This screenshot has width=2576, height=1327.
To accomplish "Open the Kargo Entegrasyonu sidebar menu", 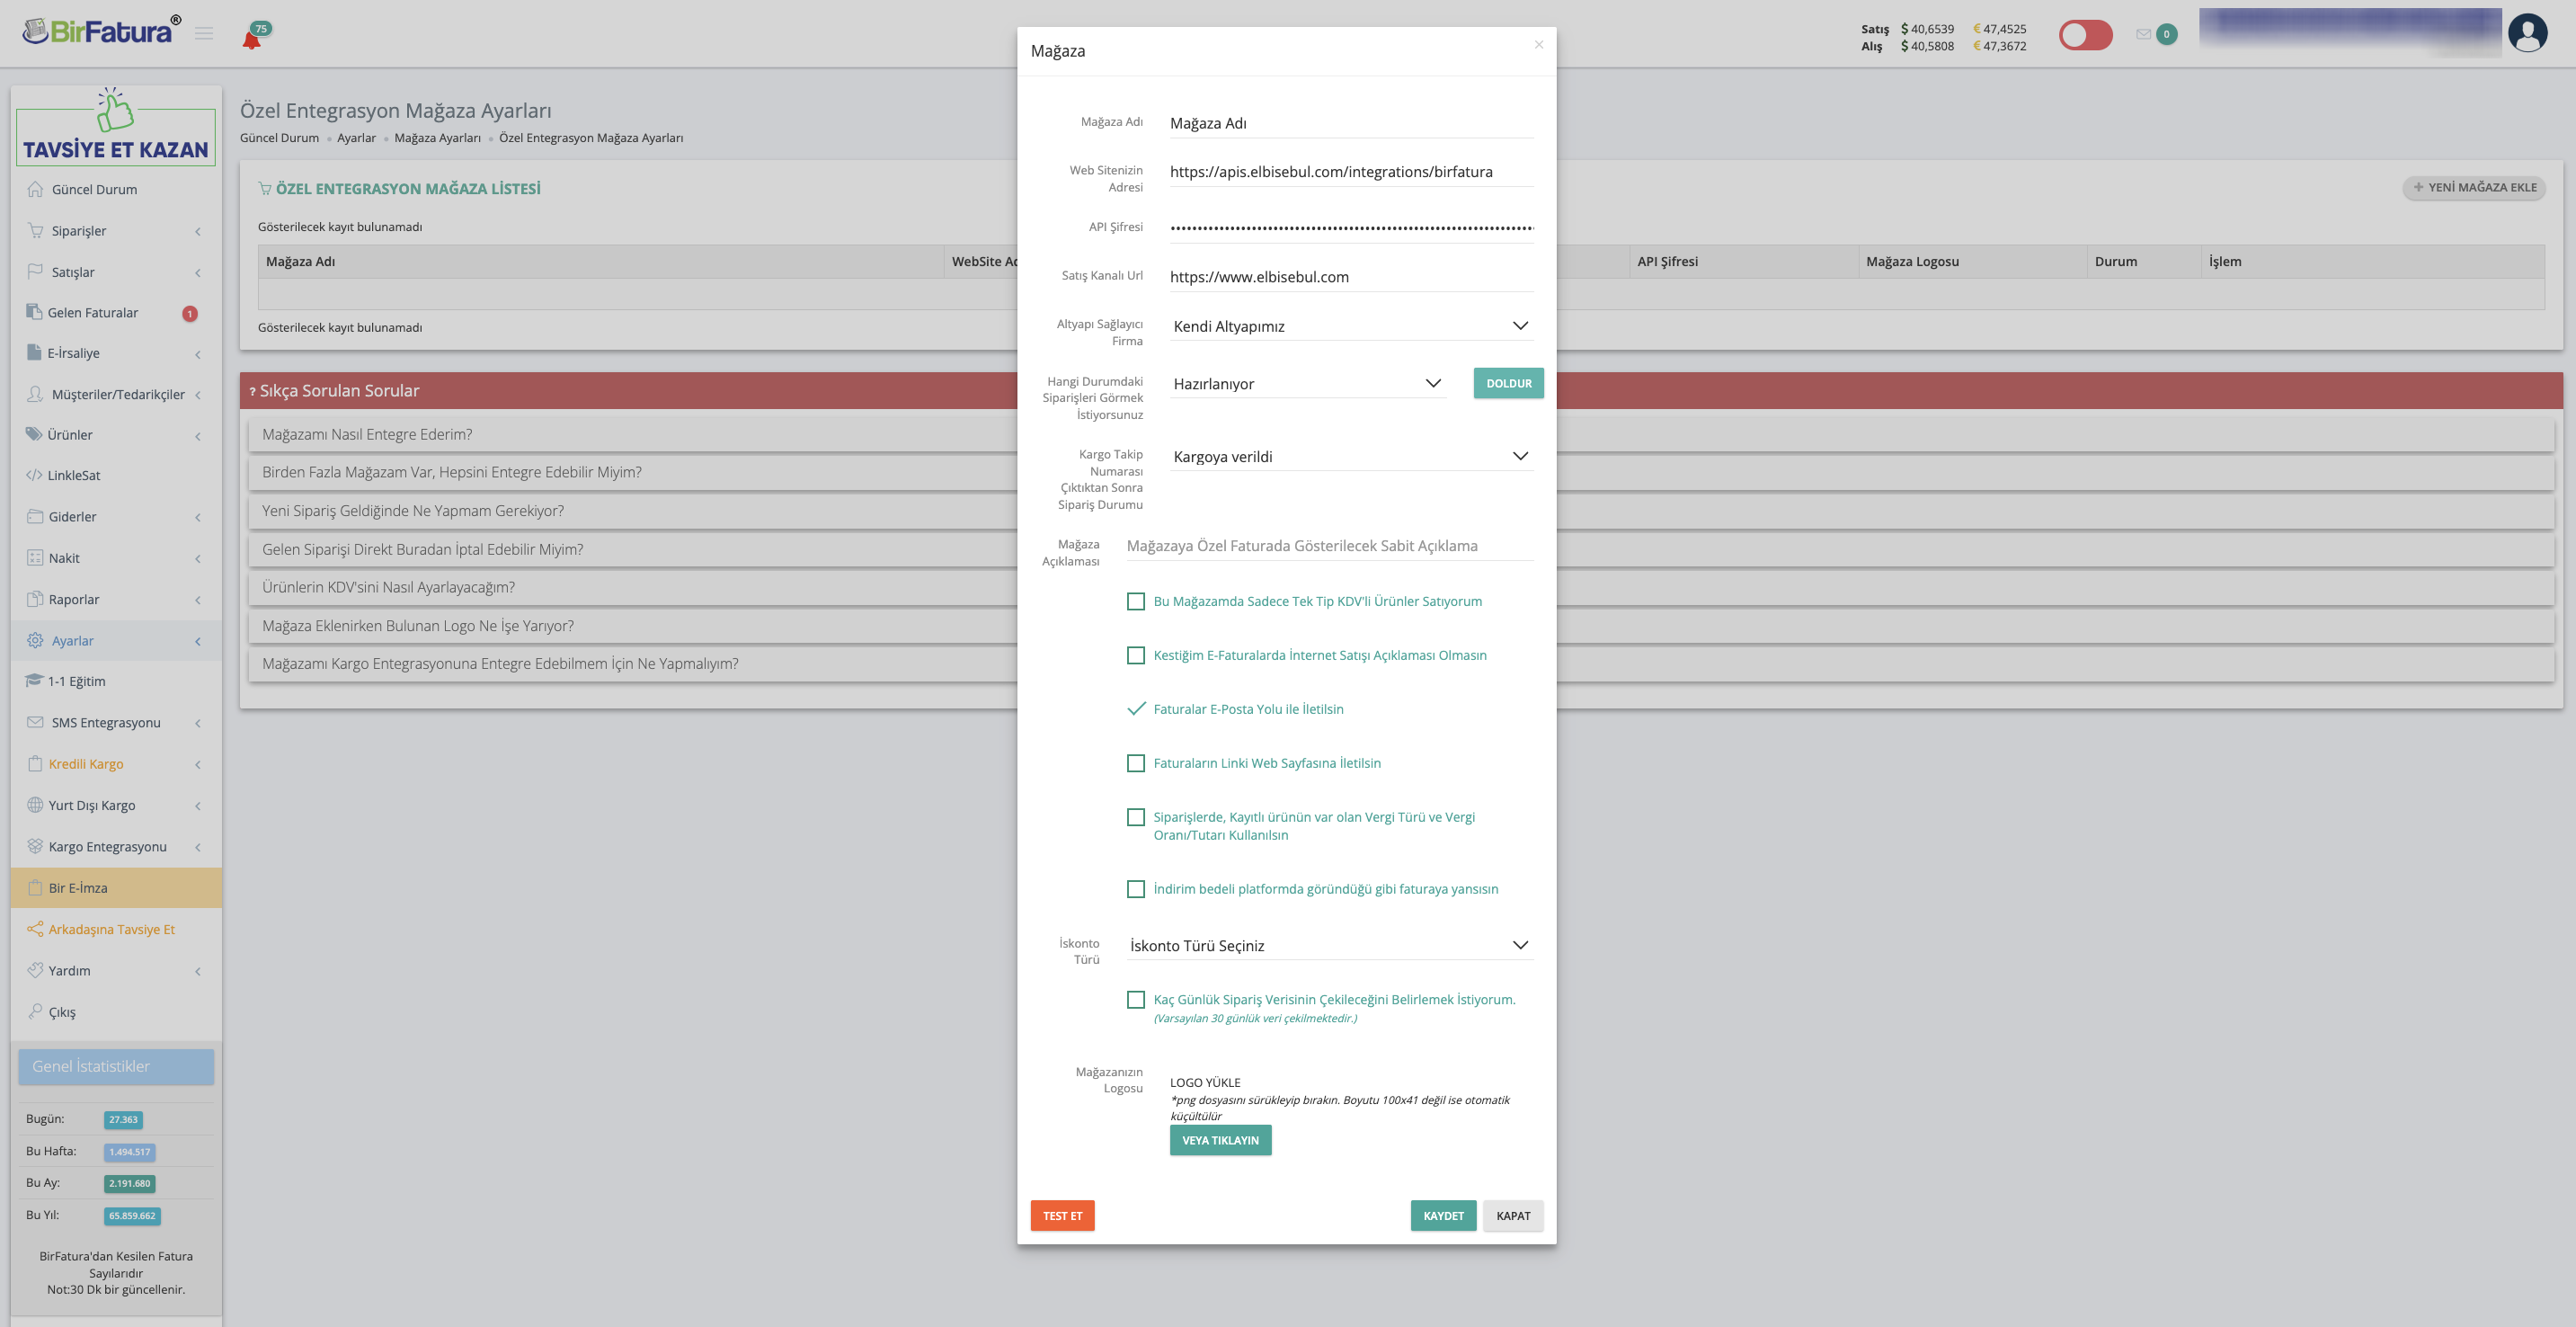I will tap(108, 846).
